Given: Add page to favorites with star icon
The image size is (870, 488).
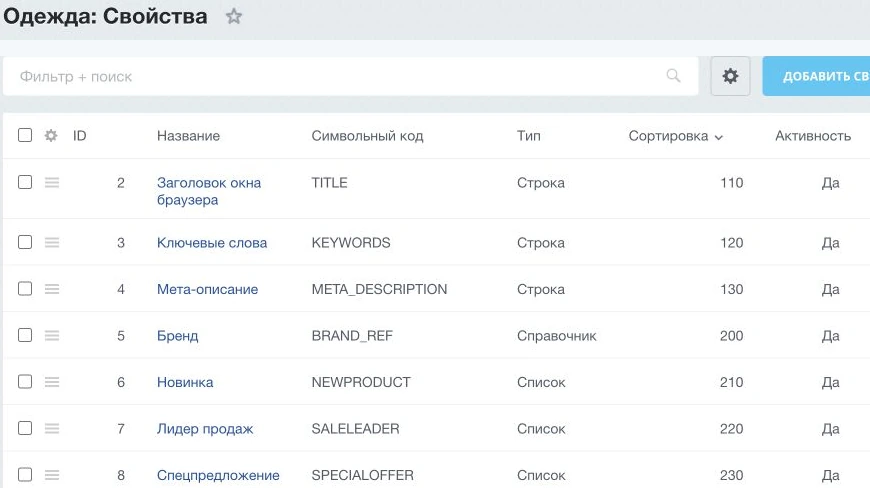Looking at the screenshot, I should click(x=234, y=16).
